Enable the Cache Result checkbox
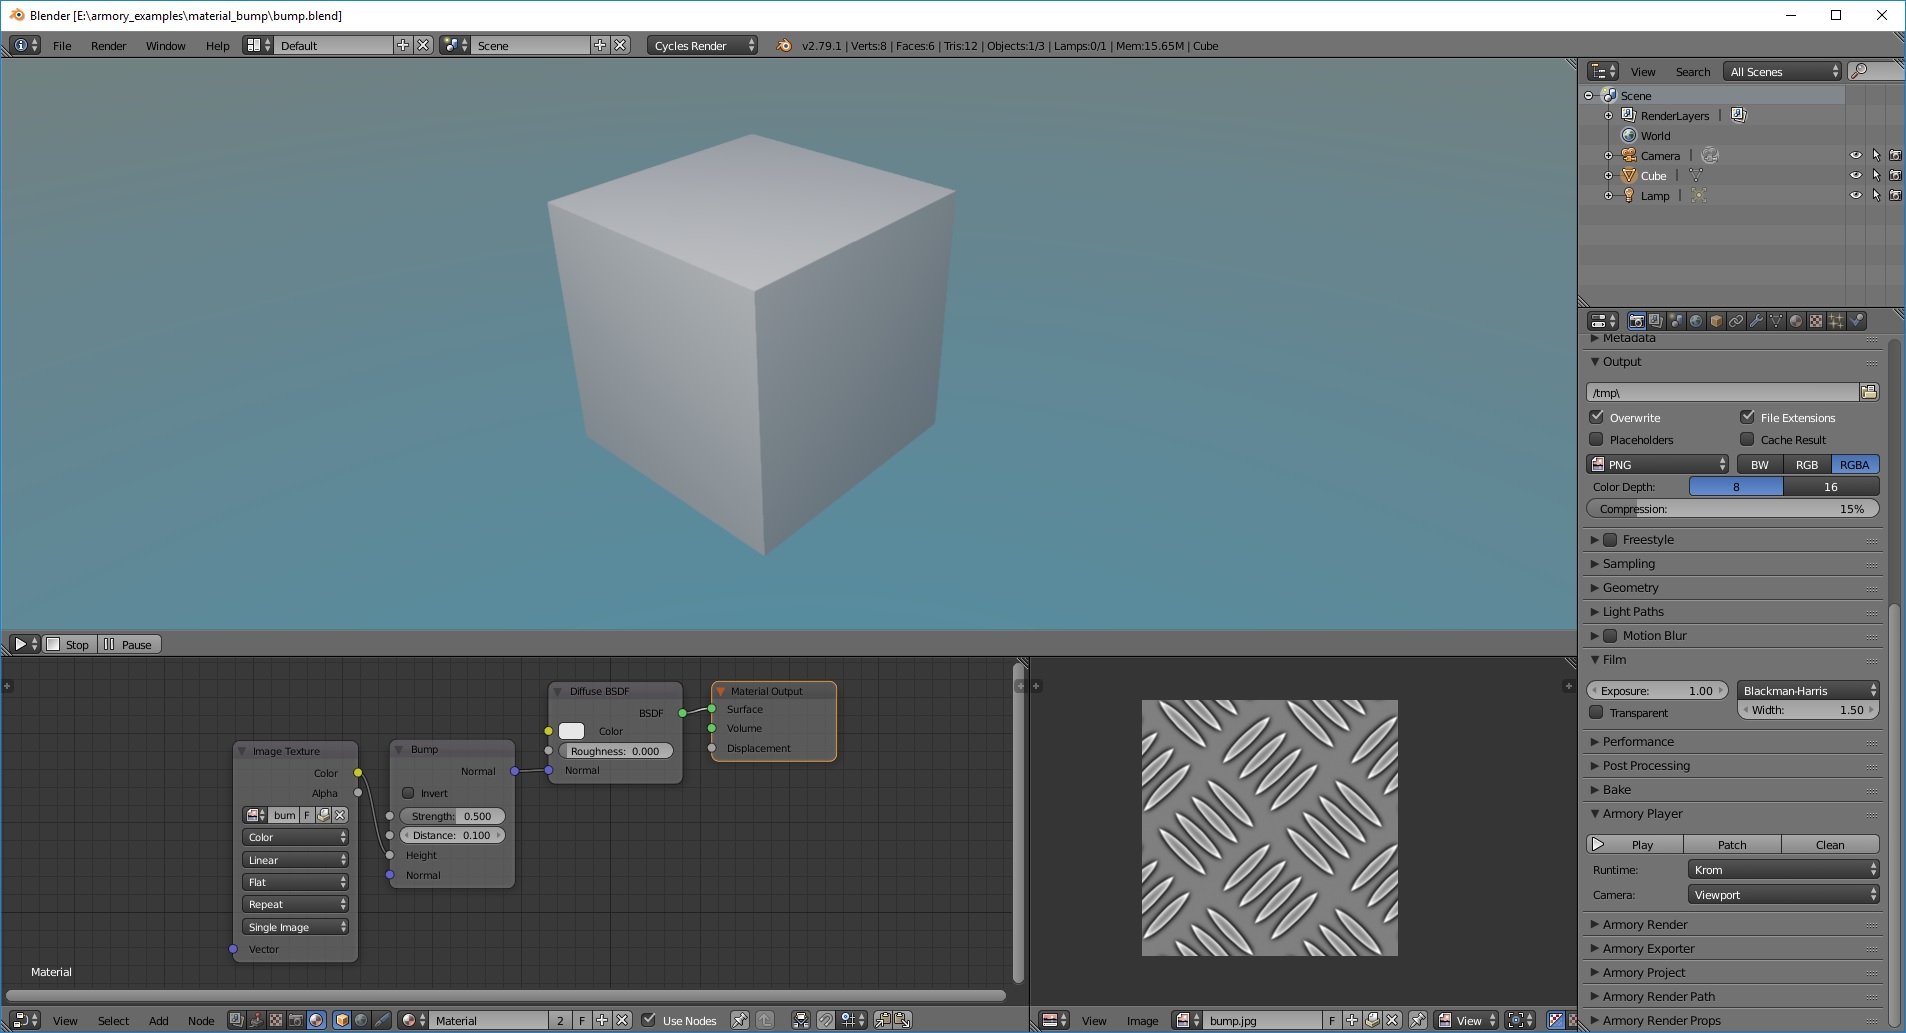This screenshot has width=1906, height=1033. (x=1747, y=439)
